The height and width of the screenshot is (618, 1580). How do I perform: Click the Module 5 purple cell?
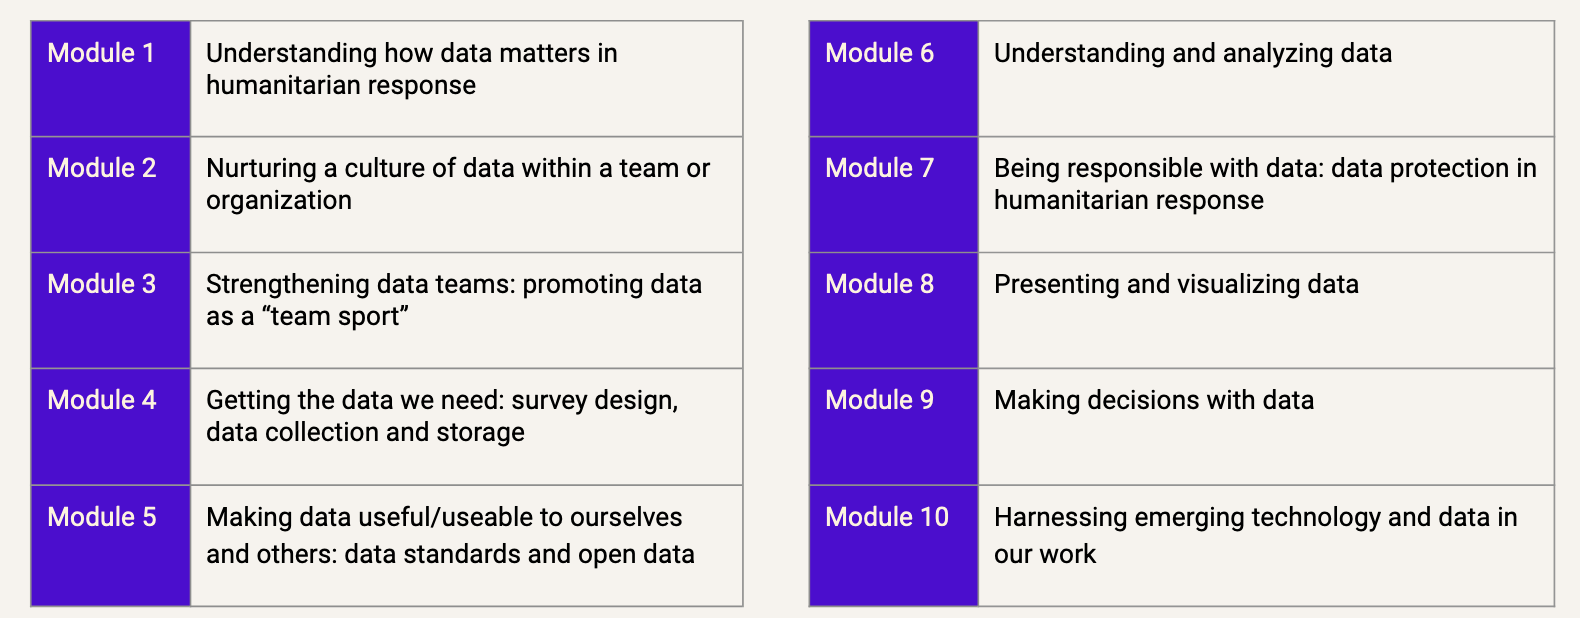click(x=102, y=517)
